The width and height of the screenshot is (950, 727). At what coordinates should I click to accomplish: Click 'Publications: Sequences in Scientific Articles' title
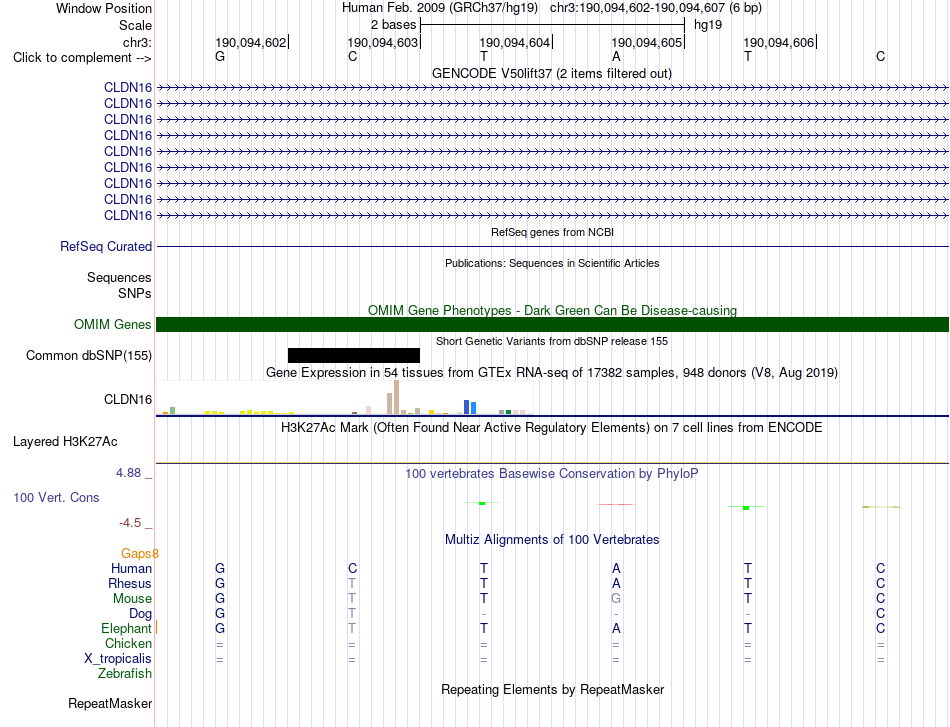point(552,263)
